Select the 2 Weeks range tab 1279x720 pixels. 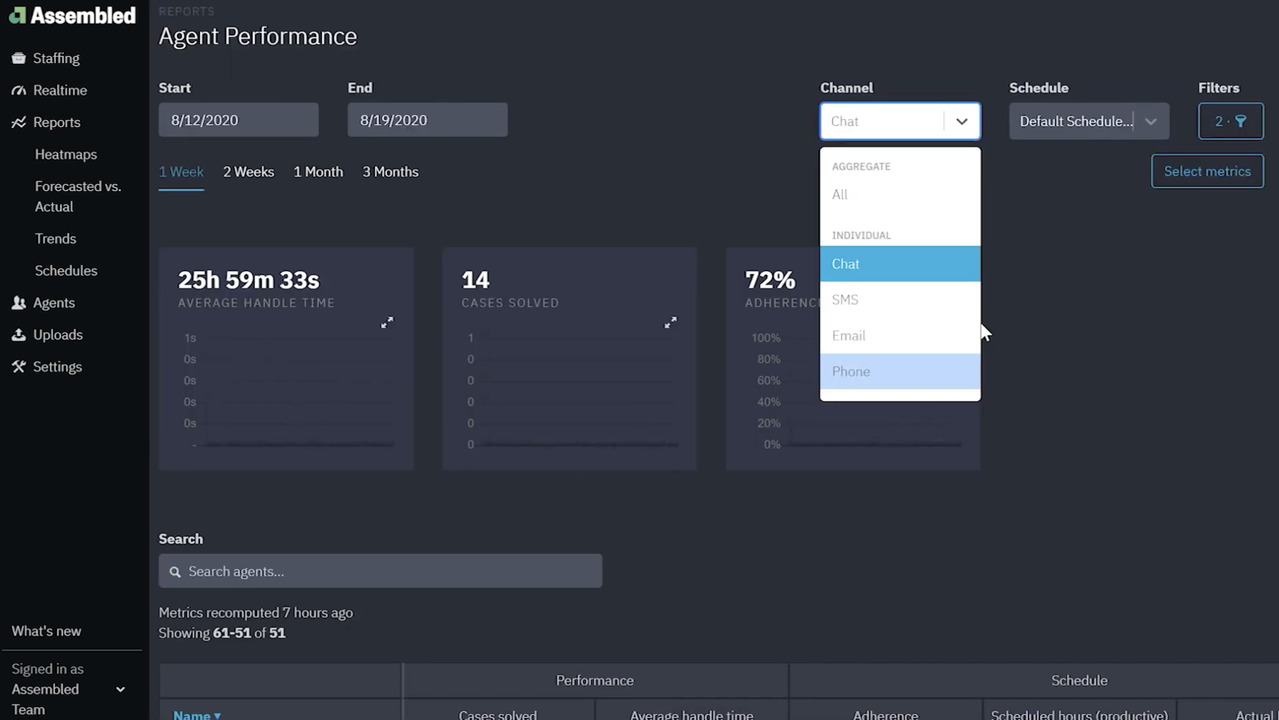[x=248, y=172]
